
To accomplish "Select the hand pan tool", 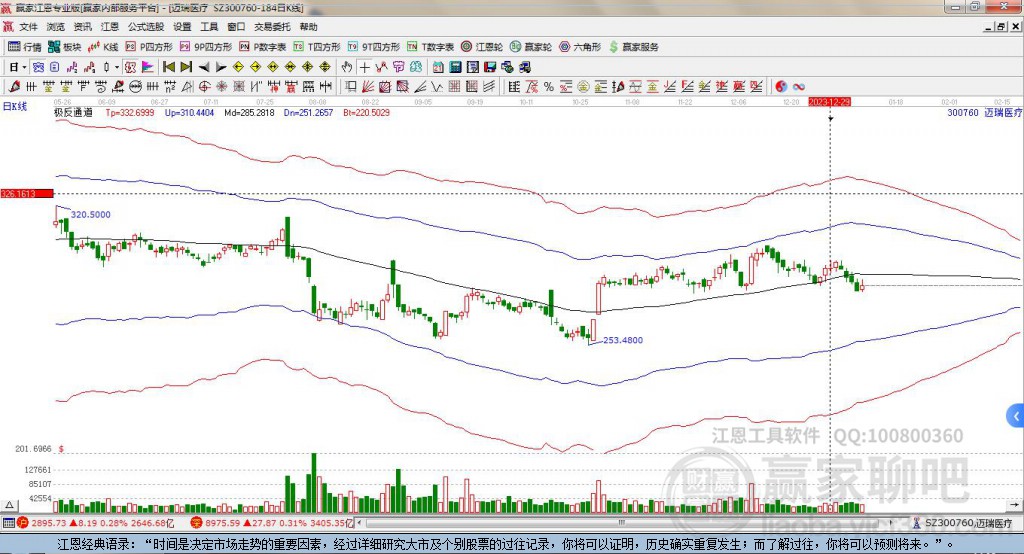I will (347, 67).
